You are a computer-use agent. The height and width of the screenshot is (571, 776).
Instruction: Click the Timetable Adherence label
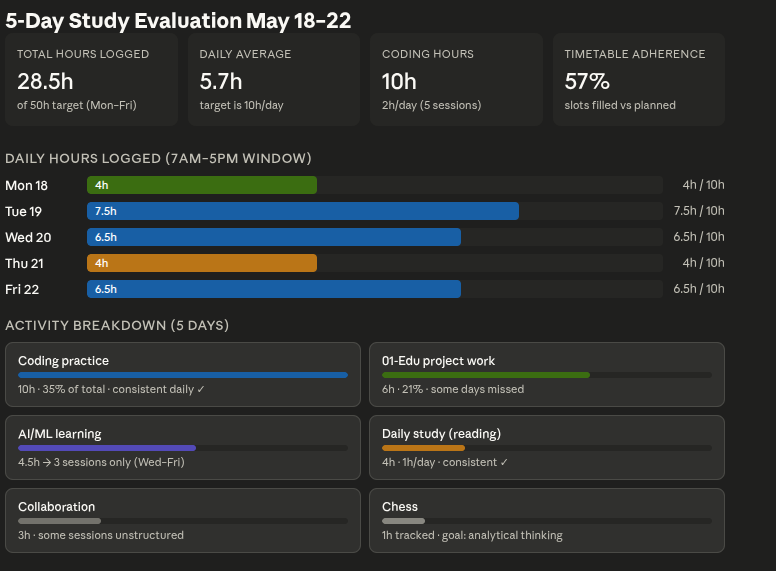pos(635,54)
